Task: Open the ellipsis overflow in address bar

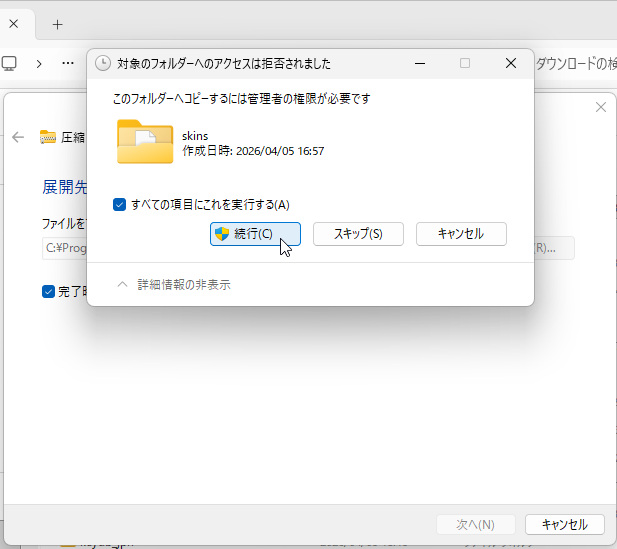Action: tap(68, 63)
